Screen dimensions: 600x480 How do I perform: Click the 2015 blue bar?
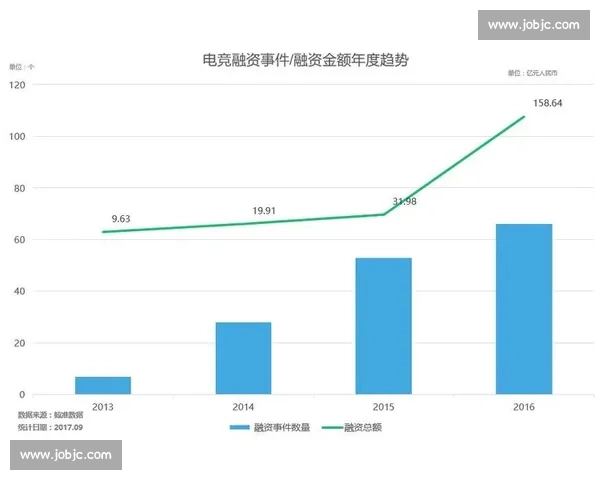383,326
